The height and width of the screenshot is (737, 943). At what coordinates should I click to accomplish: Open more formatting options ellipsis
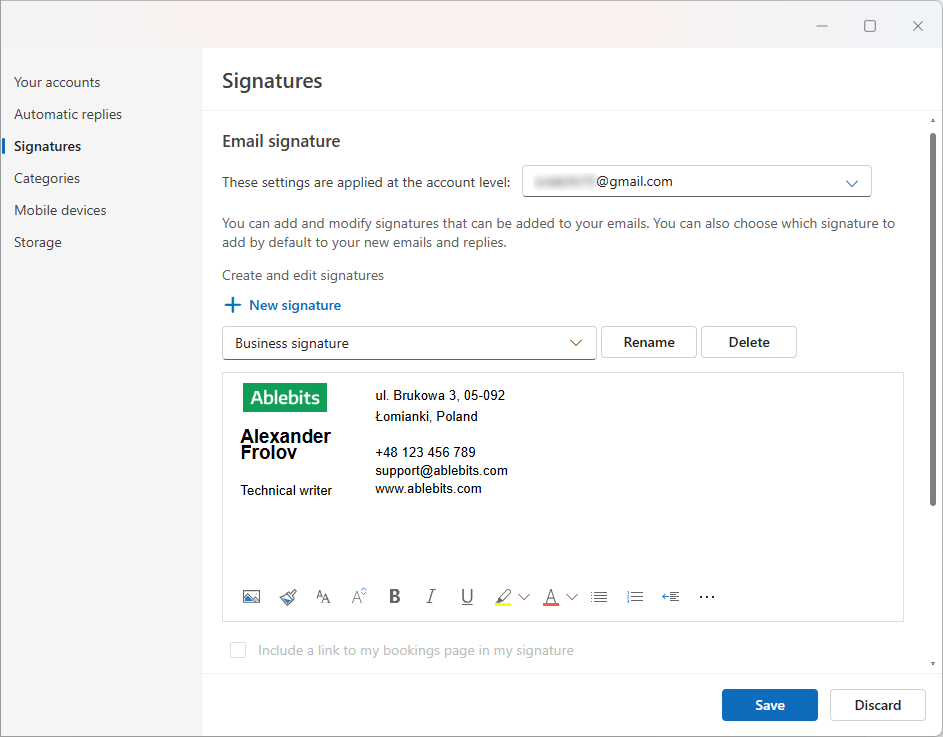707,597
